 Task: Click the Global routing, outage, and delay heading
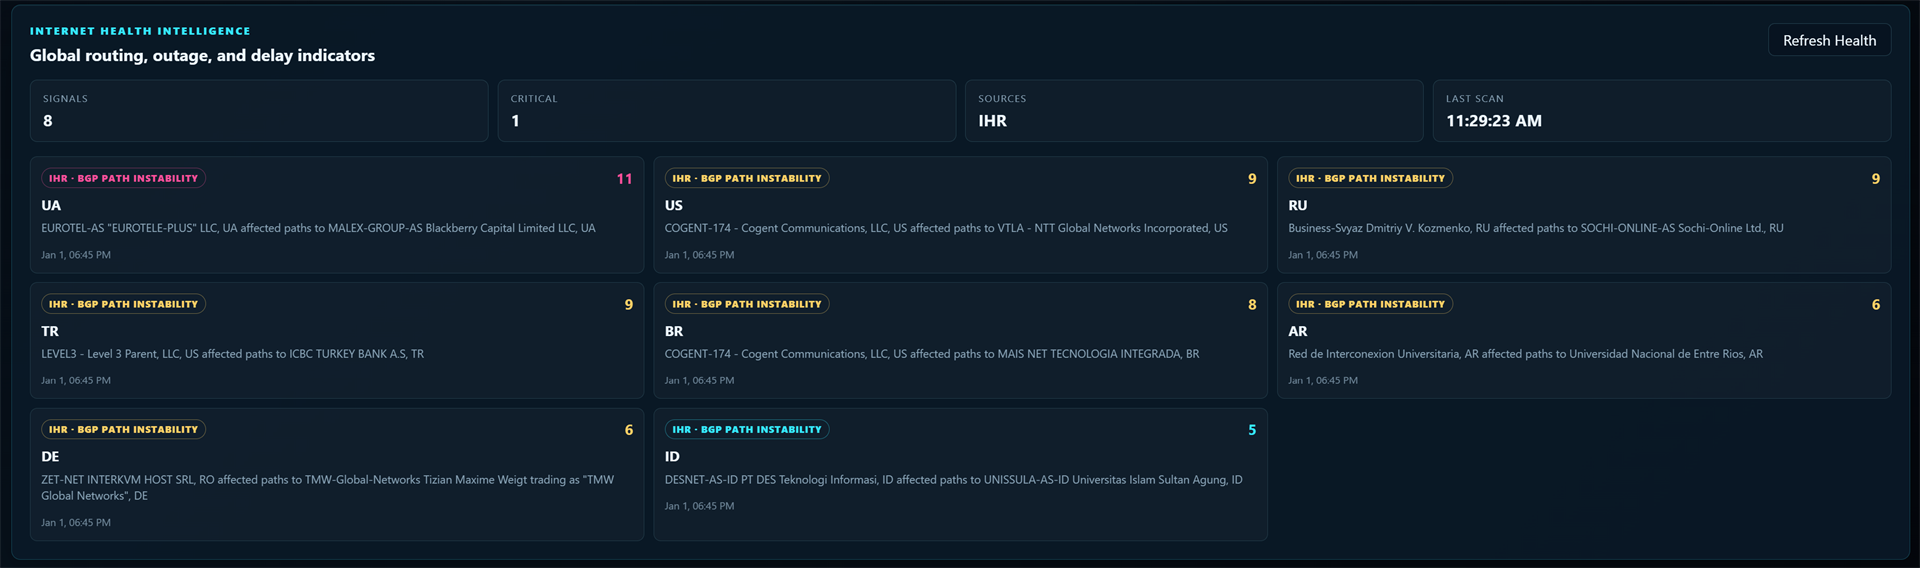click(x=202, y=56)
